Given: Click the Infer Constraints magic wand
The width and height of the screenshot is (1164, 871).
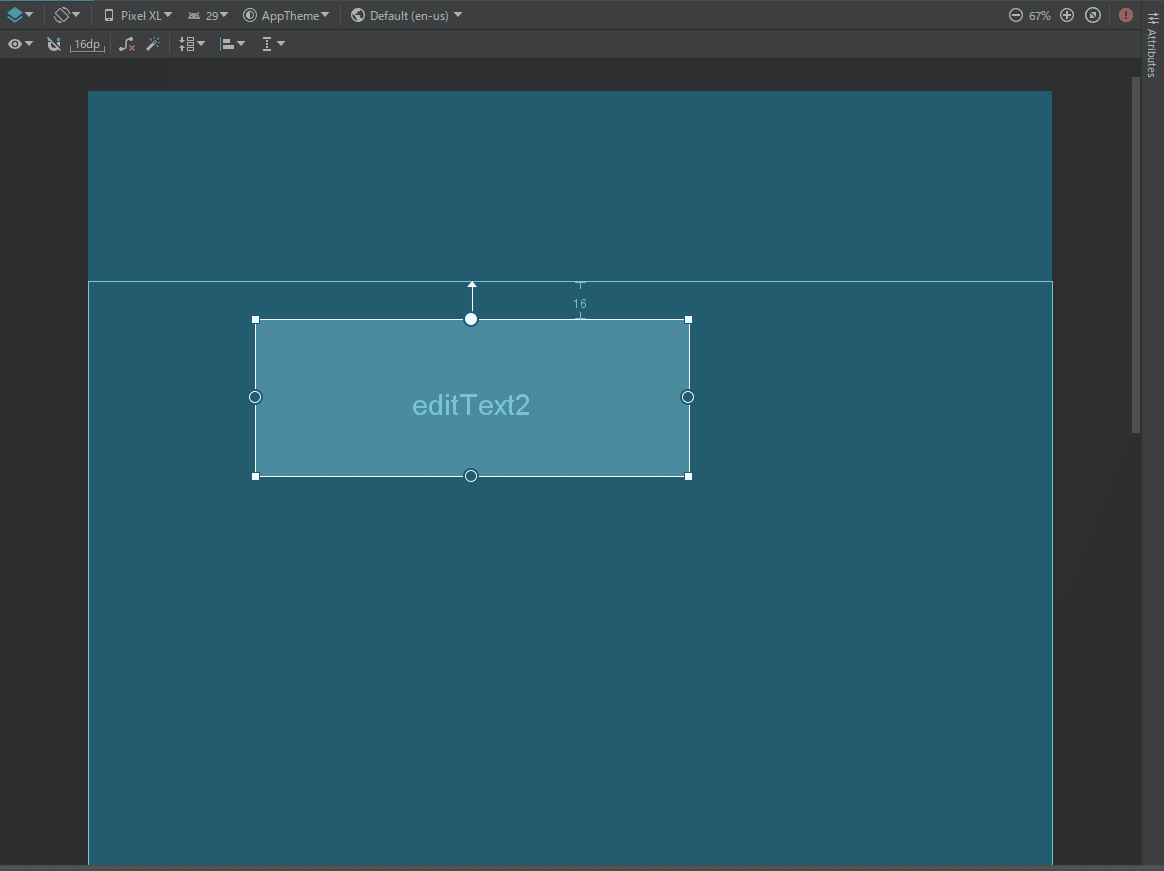Looking at the screenshot, I should 153,45.
